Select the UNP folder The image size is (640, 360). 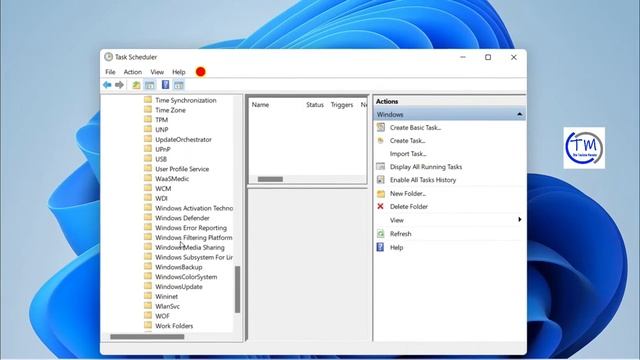pos(162,129)
